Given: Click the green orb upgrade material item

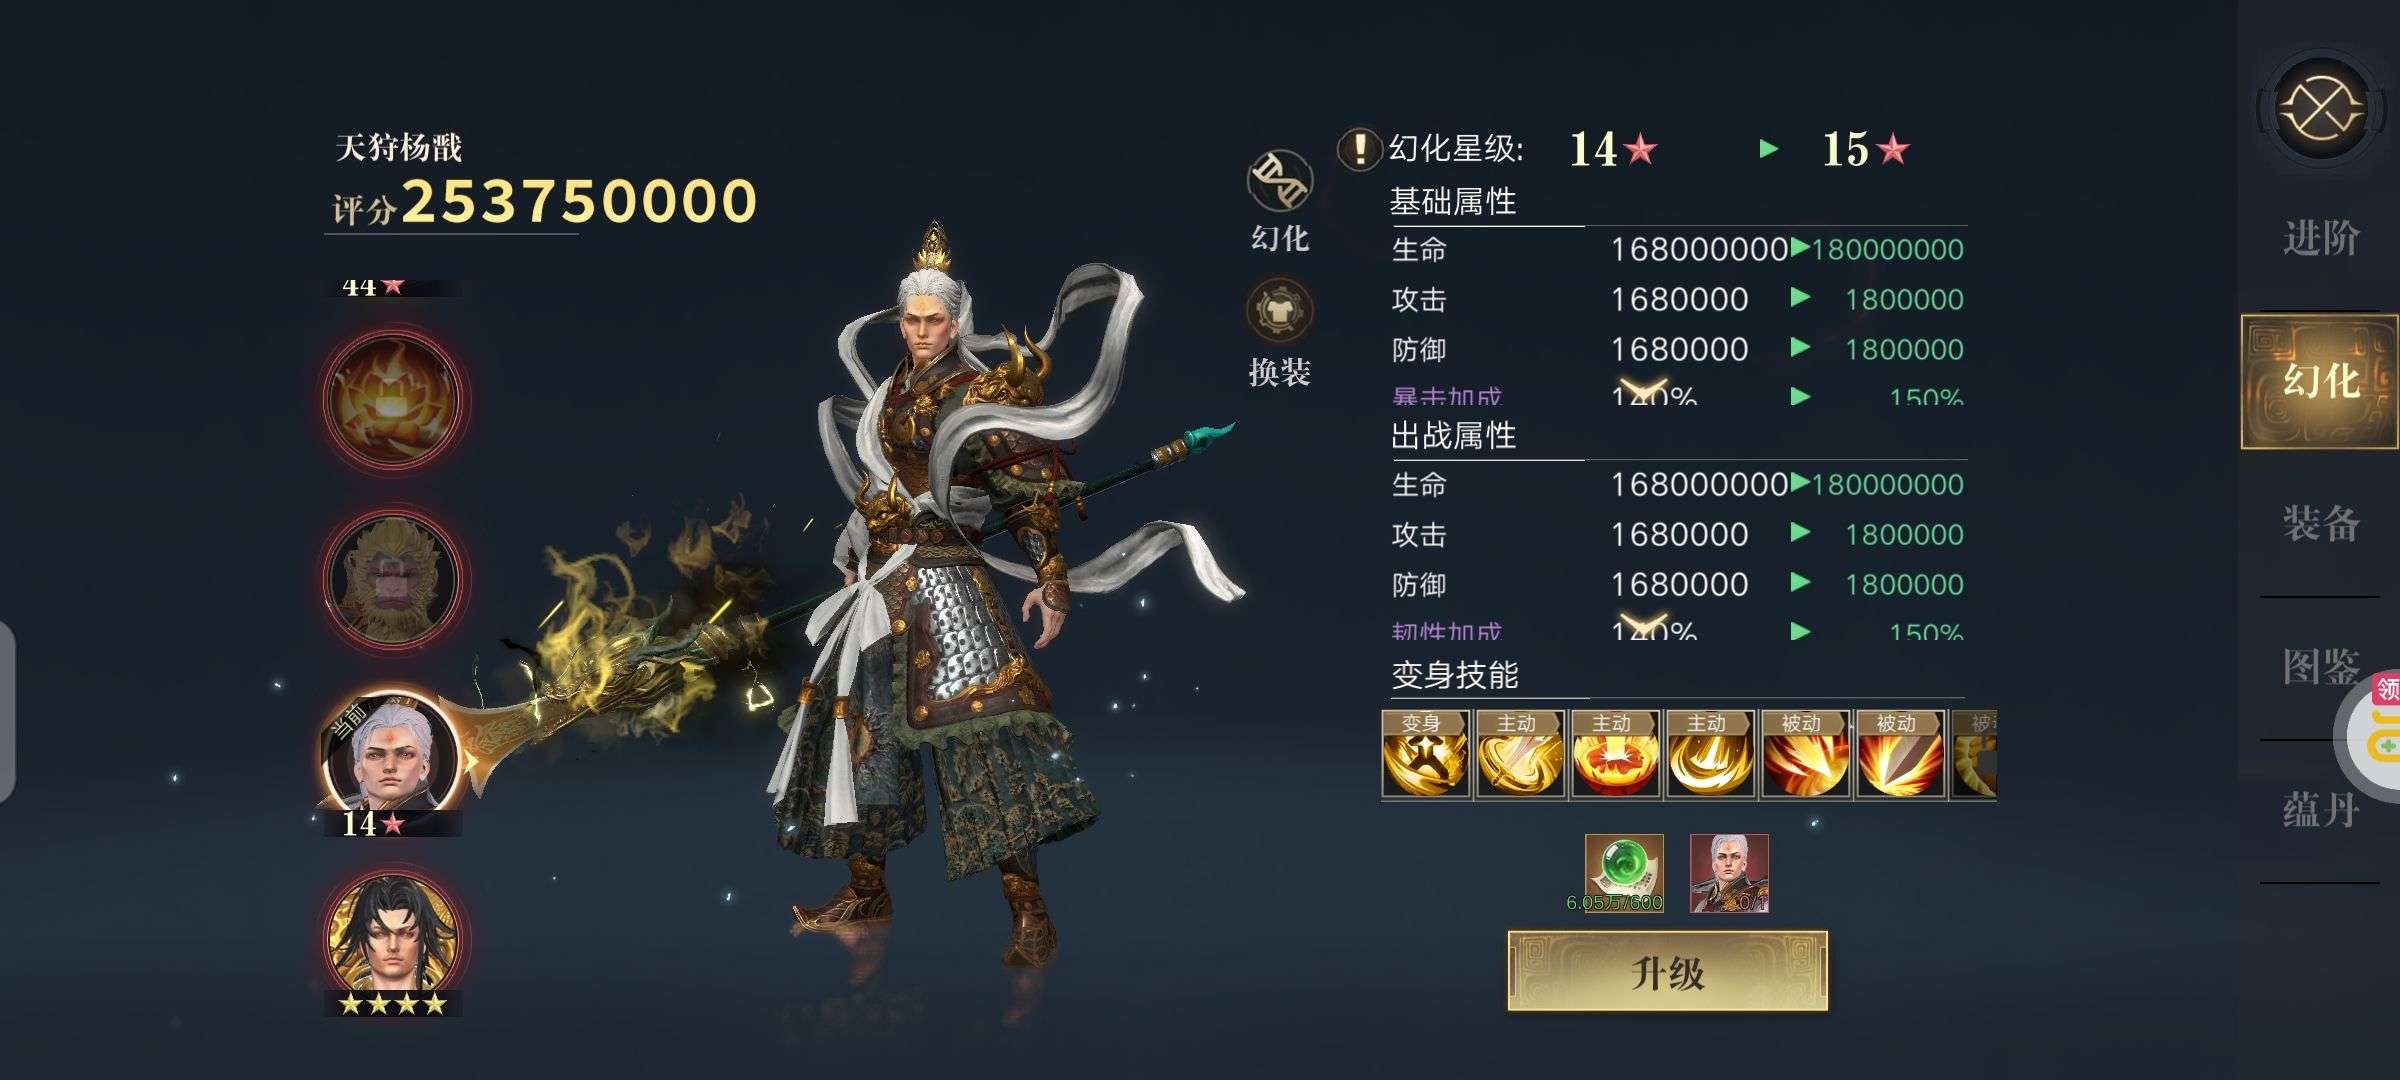Looking at the screenshot, I should [x=1624, y=873].
